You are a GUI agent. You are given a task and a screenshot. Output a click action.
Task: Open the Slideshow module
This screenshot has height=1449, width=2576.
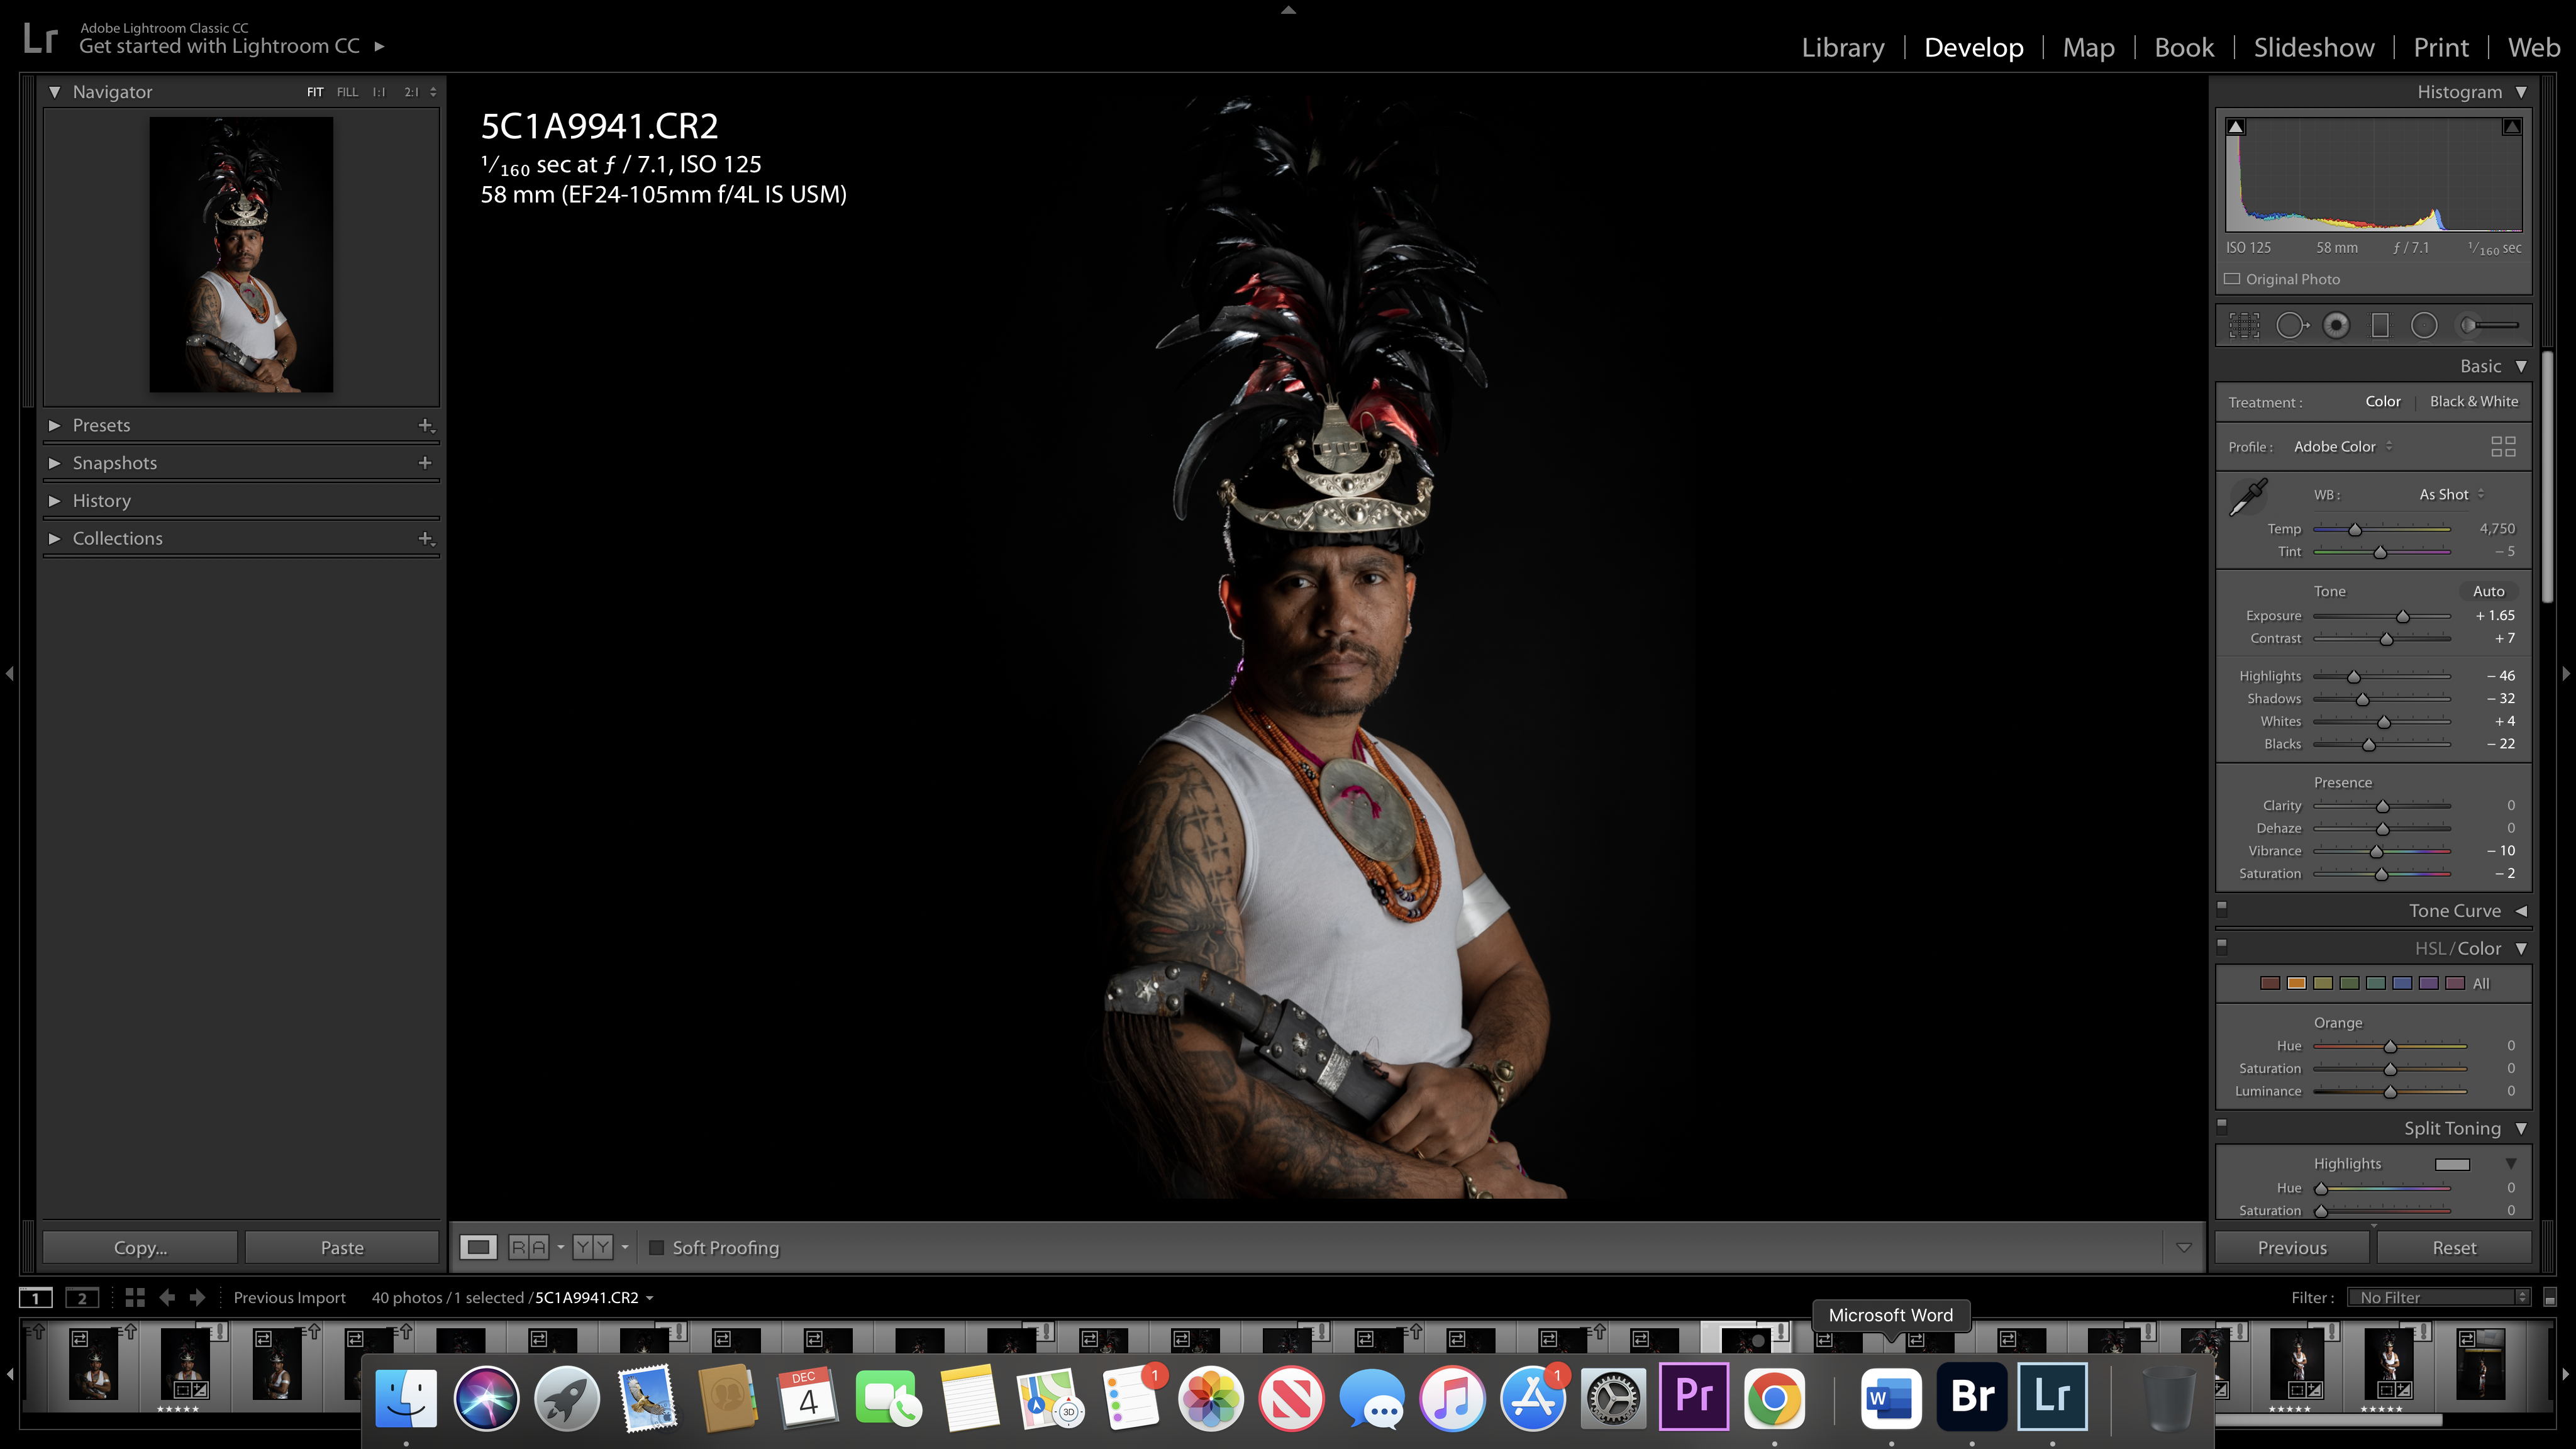2313,47
